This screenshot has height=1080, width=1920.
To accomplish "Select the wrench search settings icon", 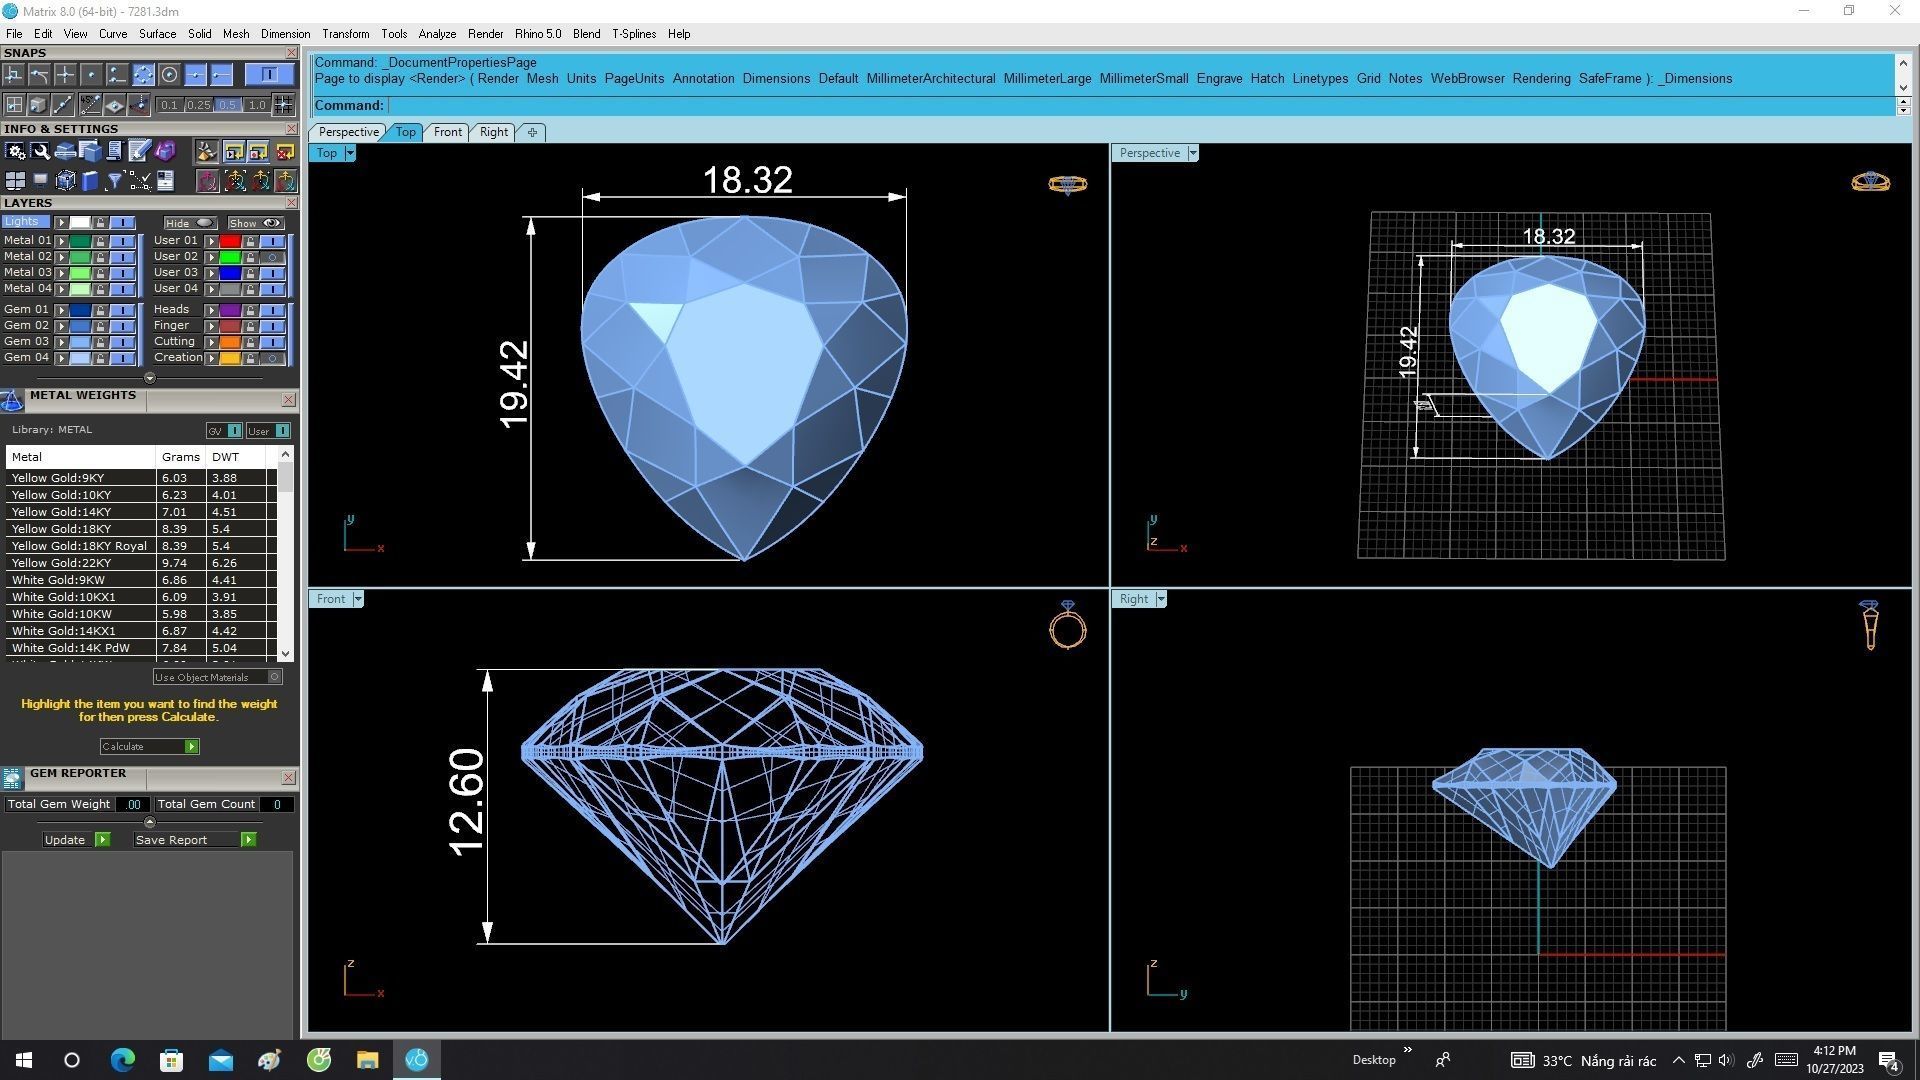I will [40, 151].
